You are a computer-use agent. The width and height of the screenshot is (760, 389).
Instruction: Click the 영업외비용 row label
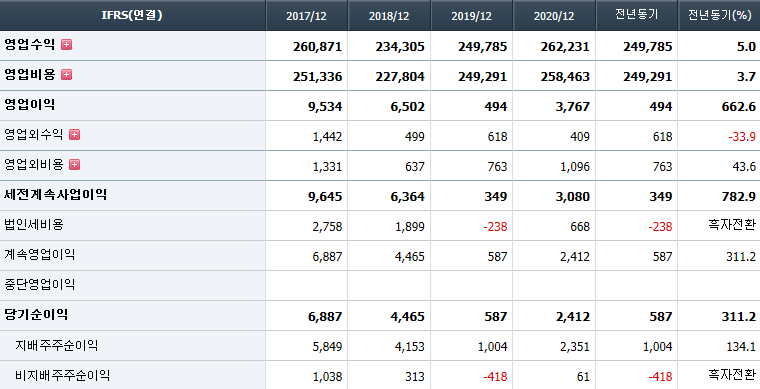point(33,165)
